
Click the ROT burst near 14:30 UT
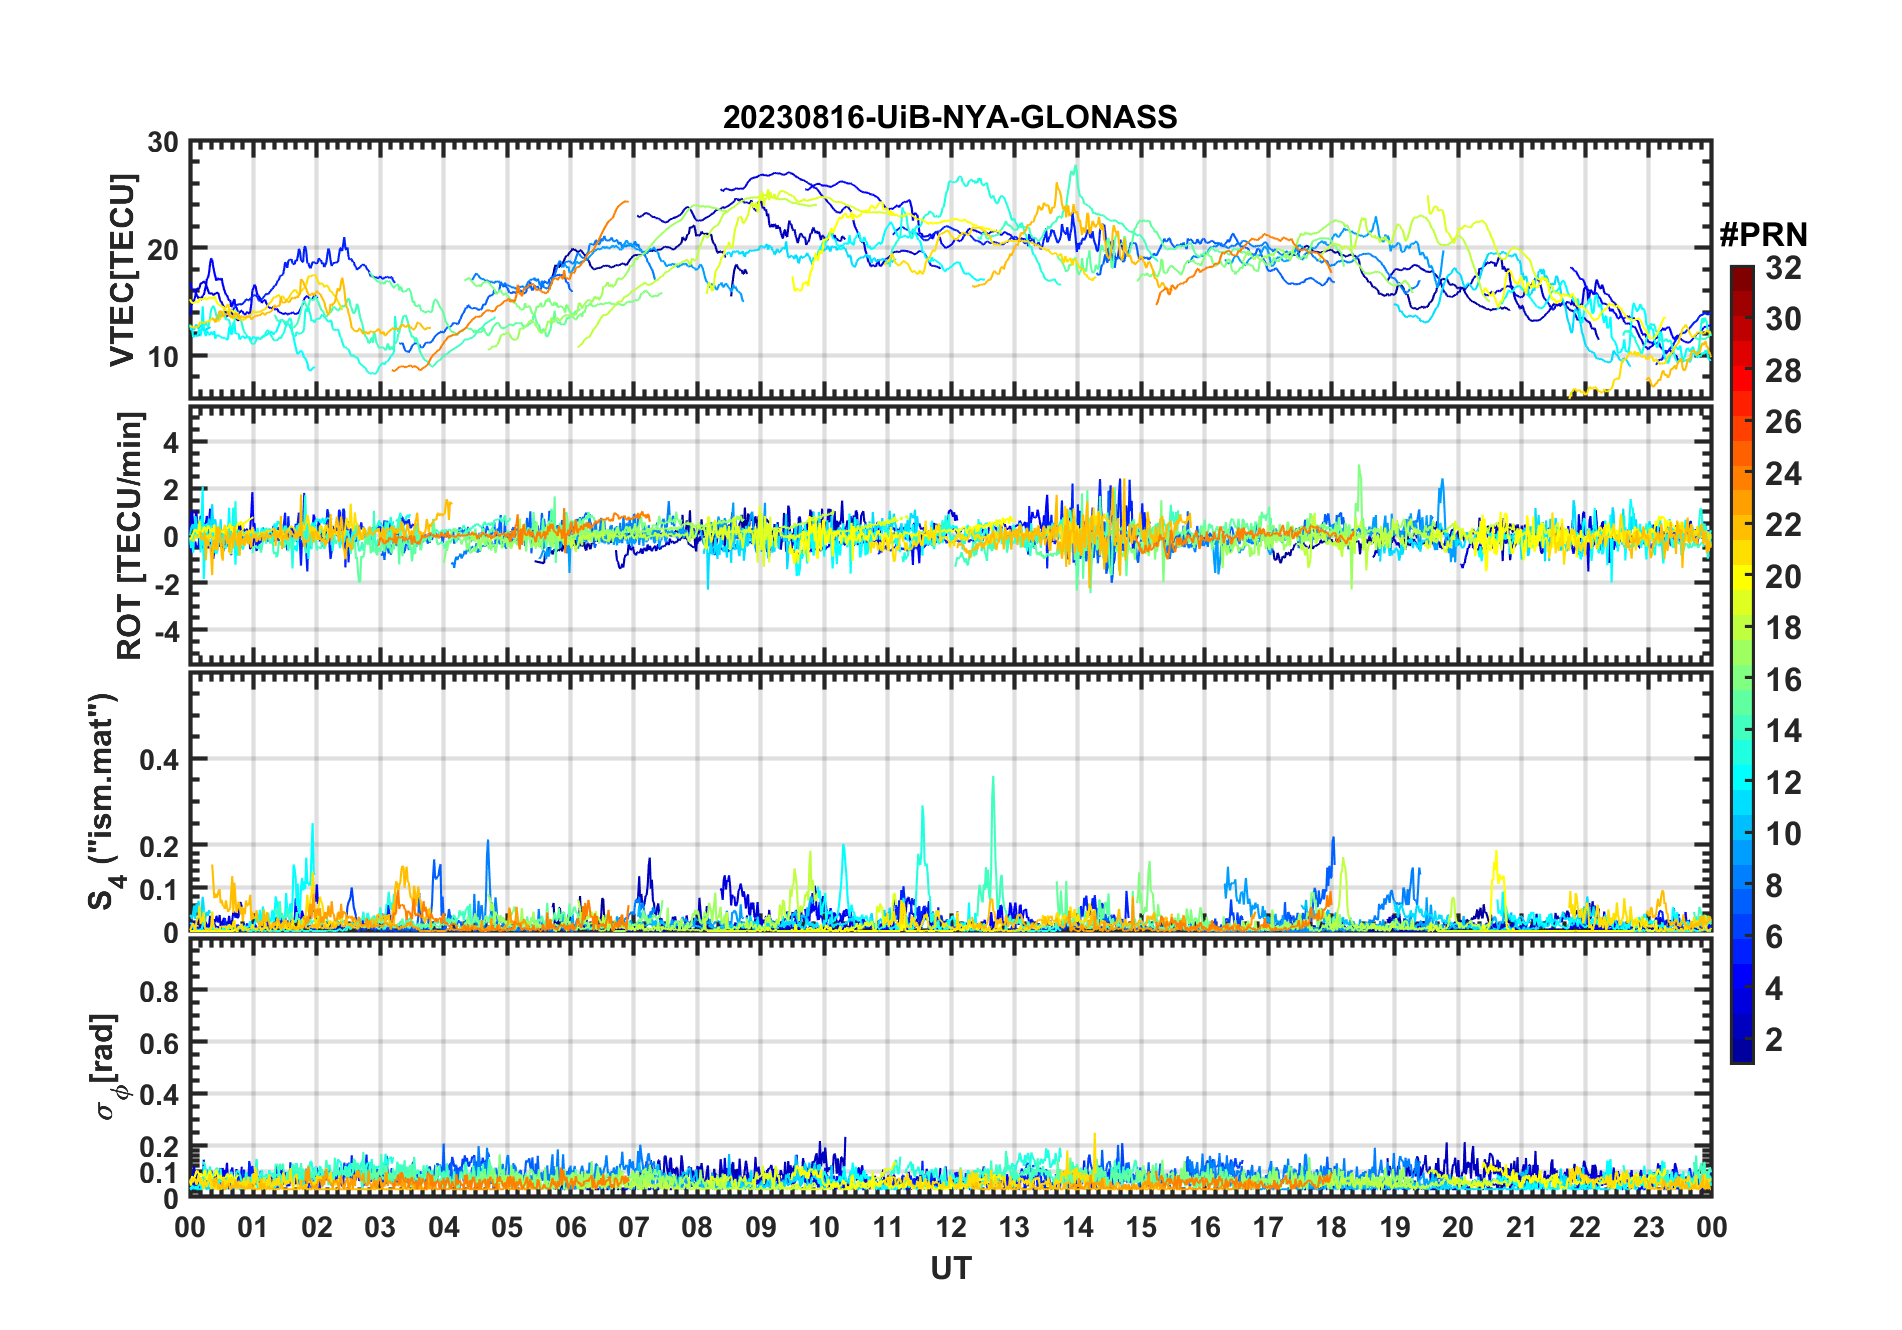coord(1110,530)
